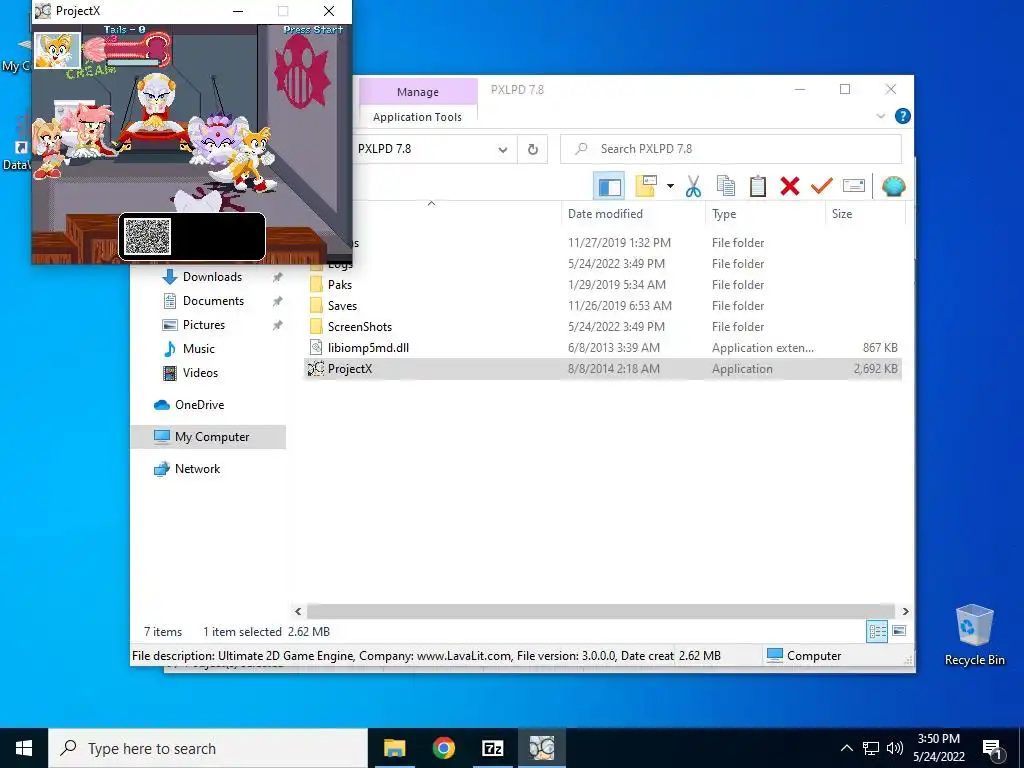Email the file using the envelope icon
This screenshot has width=1024, height=768.
(854, 187)
